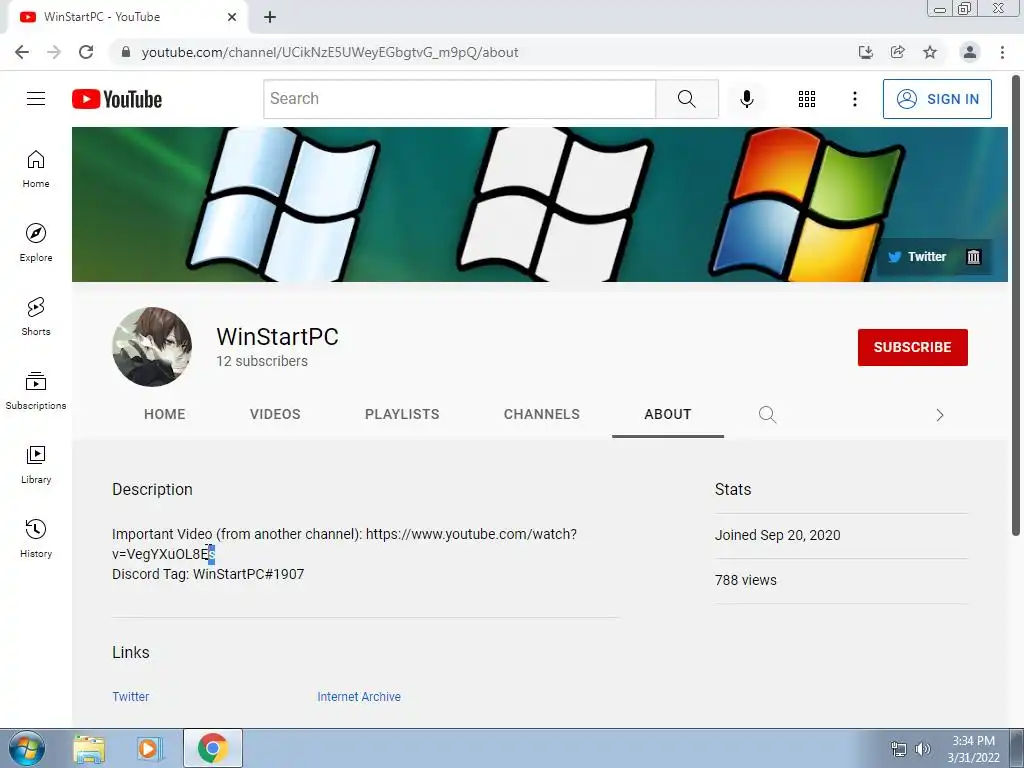Image resolution: width=1024 pixels, height=768 pixels.
Task: Reload the page
Action: tap(86, 52)
